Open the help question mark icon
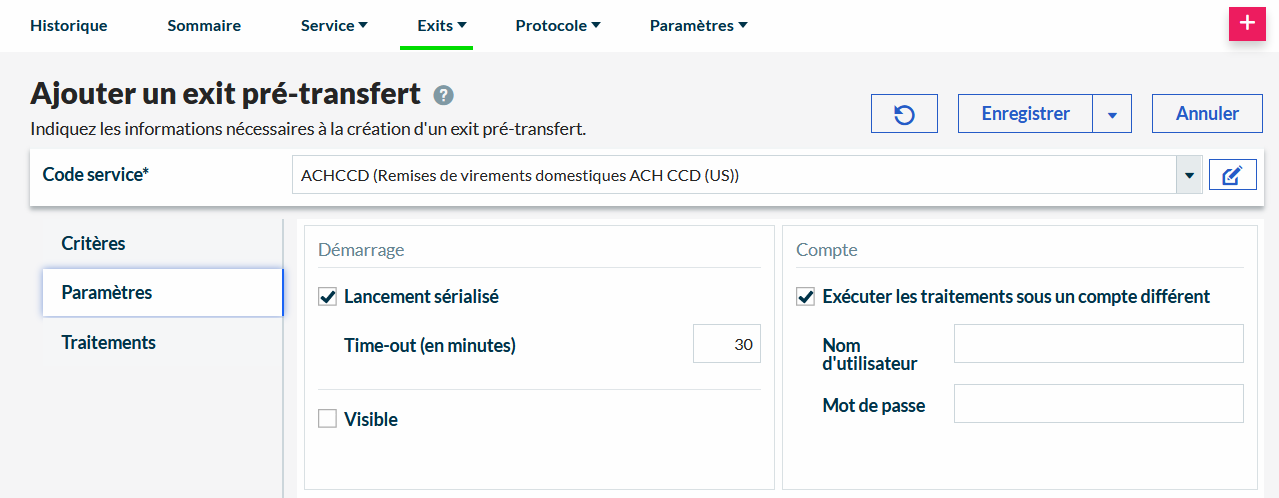 tap(444, 96)
